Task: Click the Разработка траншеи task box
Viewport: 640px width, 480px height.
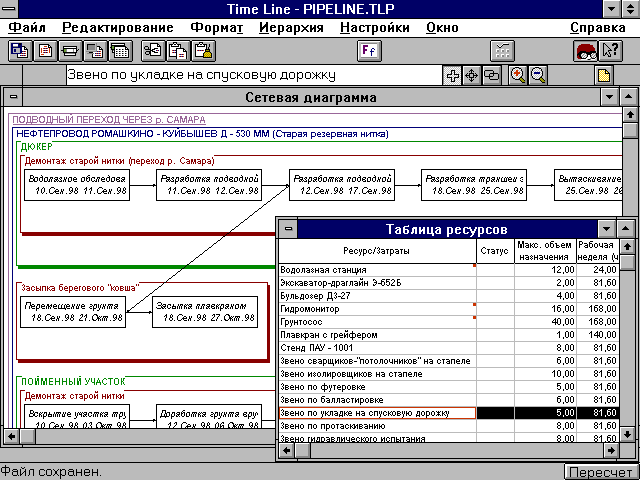Action: pos(473,185)
